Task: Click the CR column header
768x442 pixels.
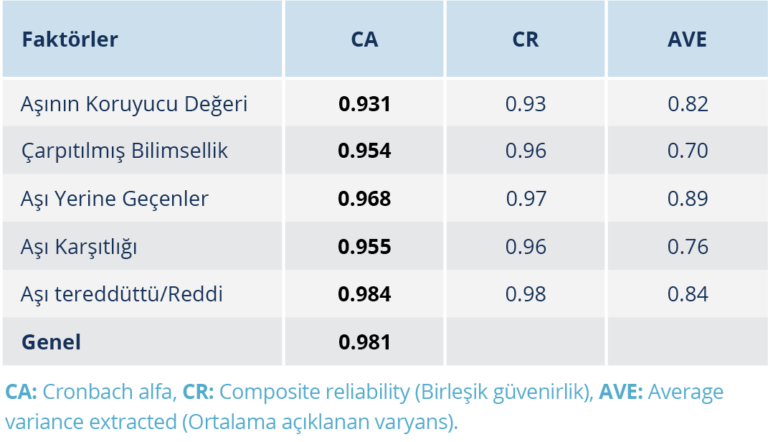Action: 526,41
